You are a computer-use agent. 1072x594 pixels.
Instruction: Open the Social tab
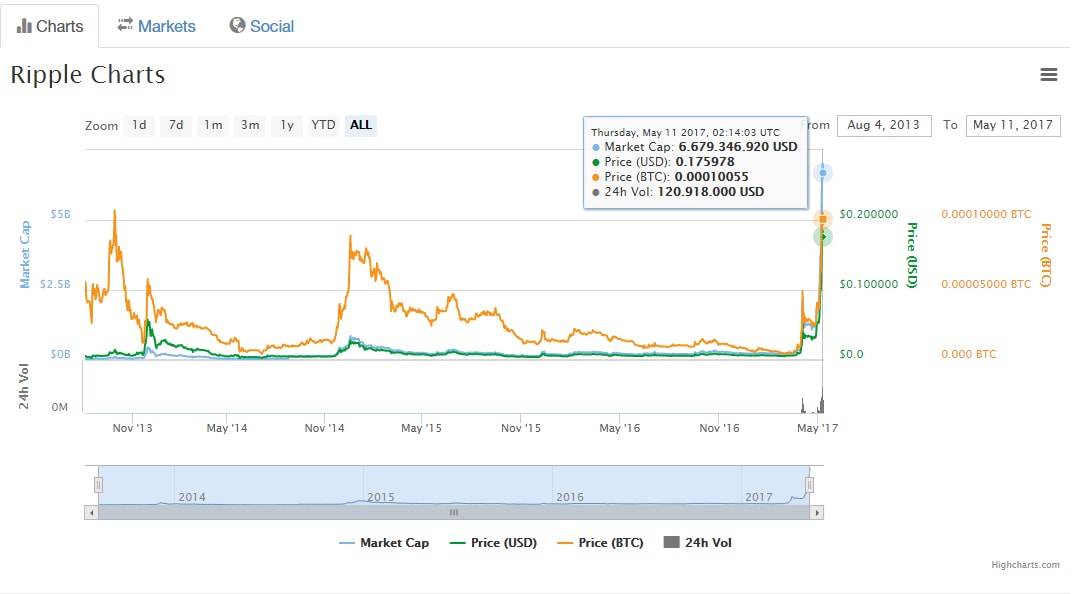coord(262,26)
